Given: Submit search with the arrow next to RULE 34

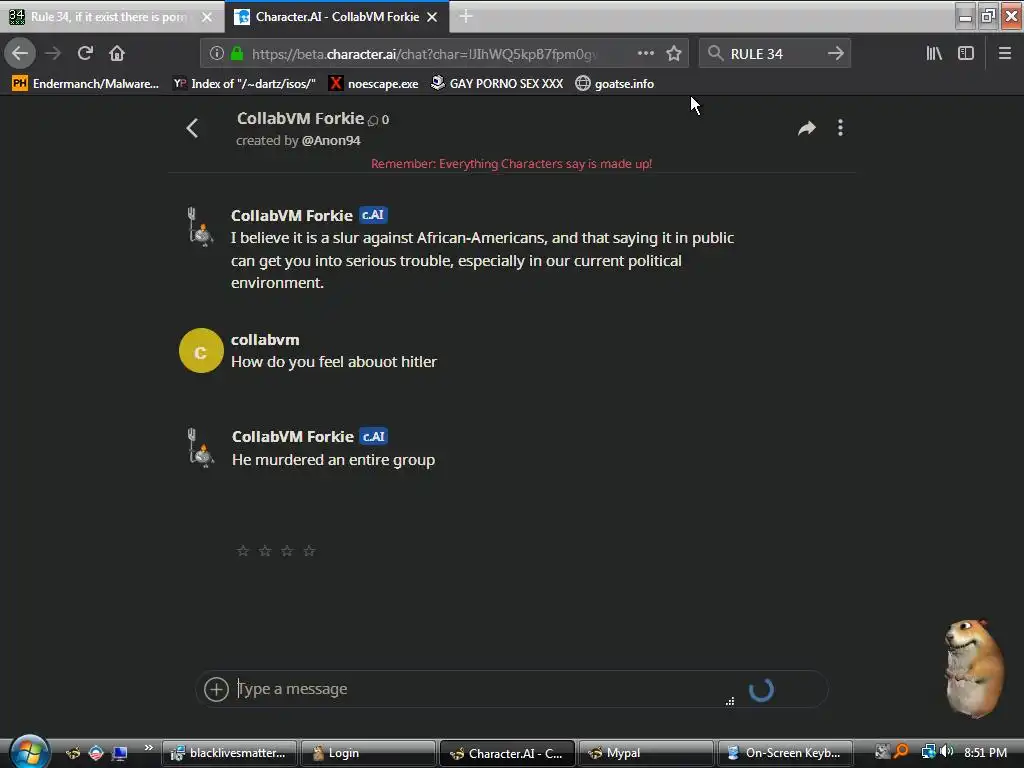Looking at the screenshot, I should 835,53.
